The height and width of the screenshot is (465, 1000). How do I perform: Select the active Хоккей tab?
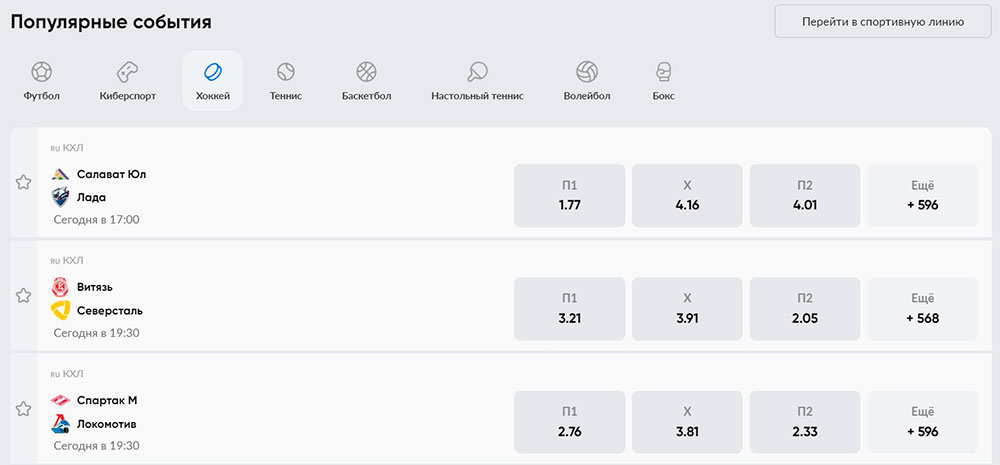tap(213, 80)
